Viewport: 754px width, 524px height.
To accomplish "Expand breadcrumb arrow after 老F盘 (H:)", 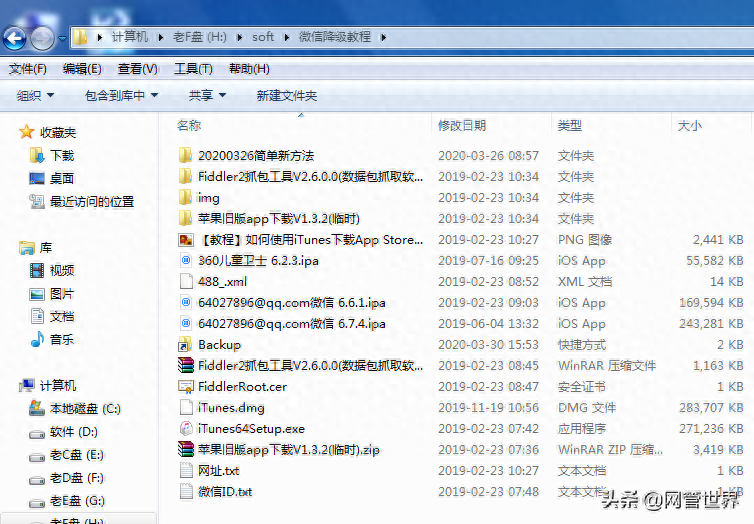I will click(x=239, y=37).
